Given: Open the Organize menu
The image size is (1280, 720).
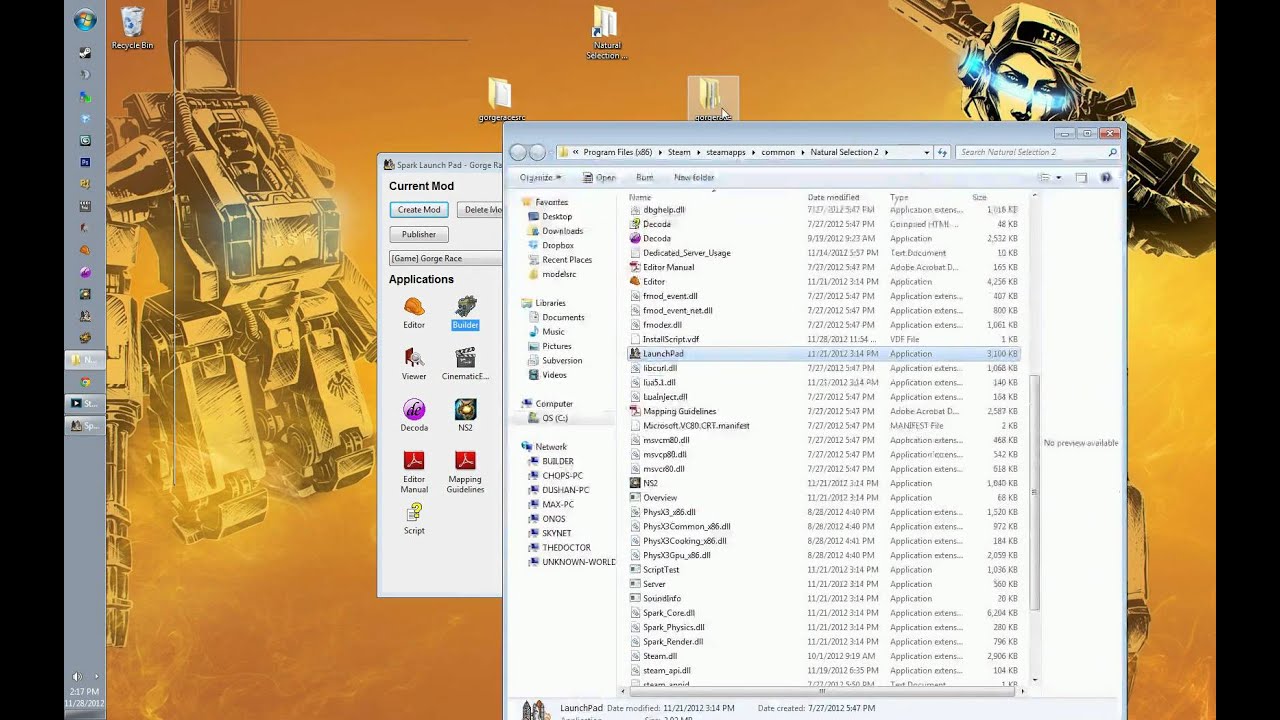Looking at the screenshot, I should click(x=540, y=177).
